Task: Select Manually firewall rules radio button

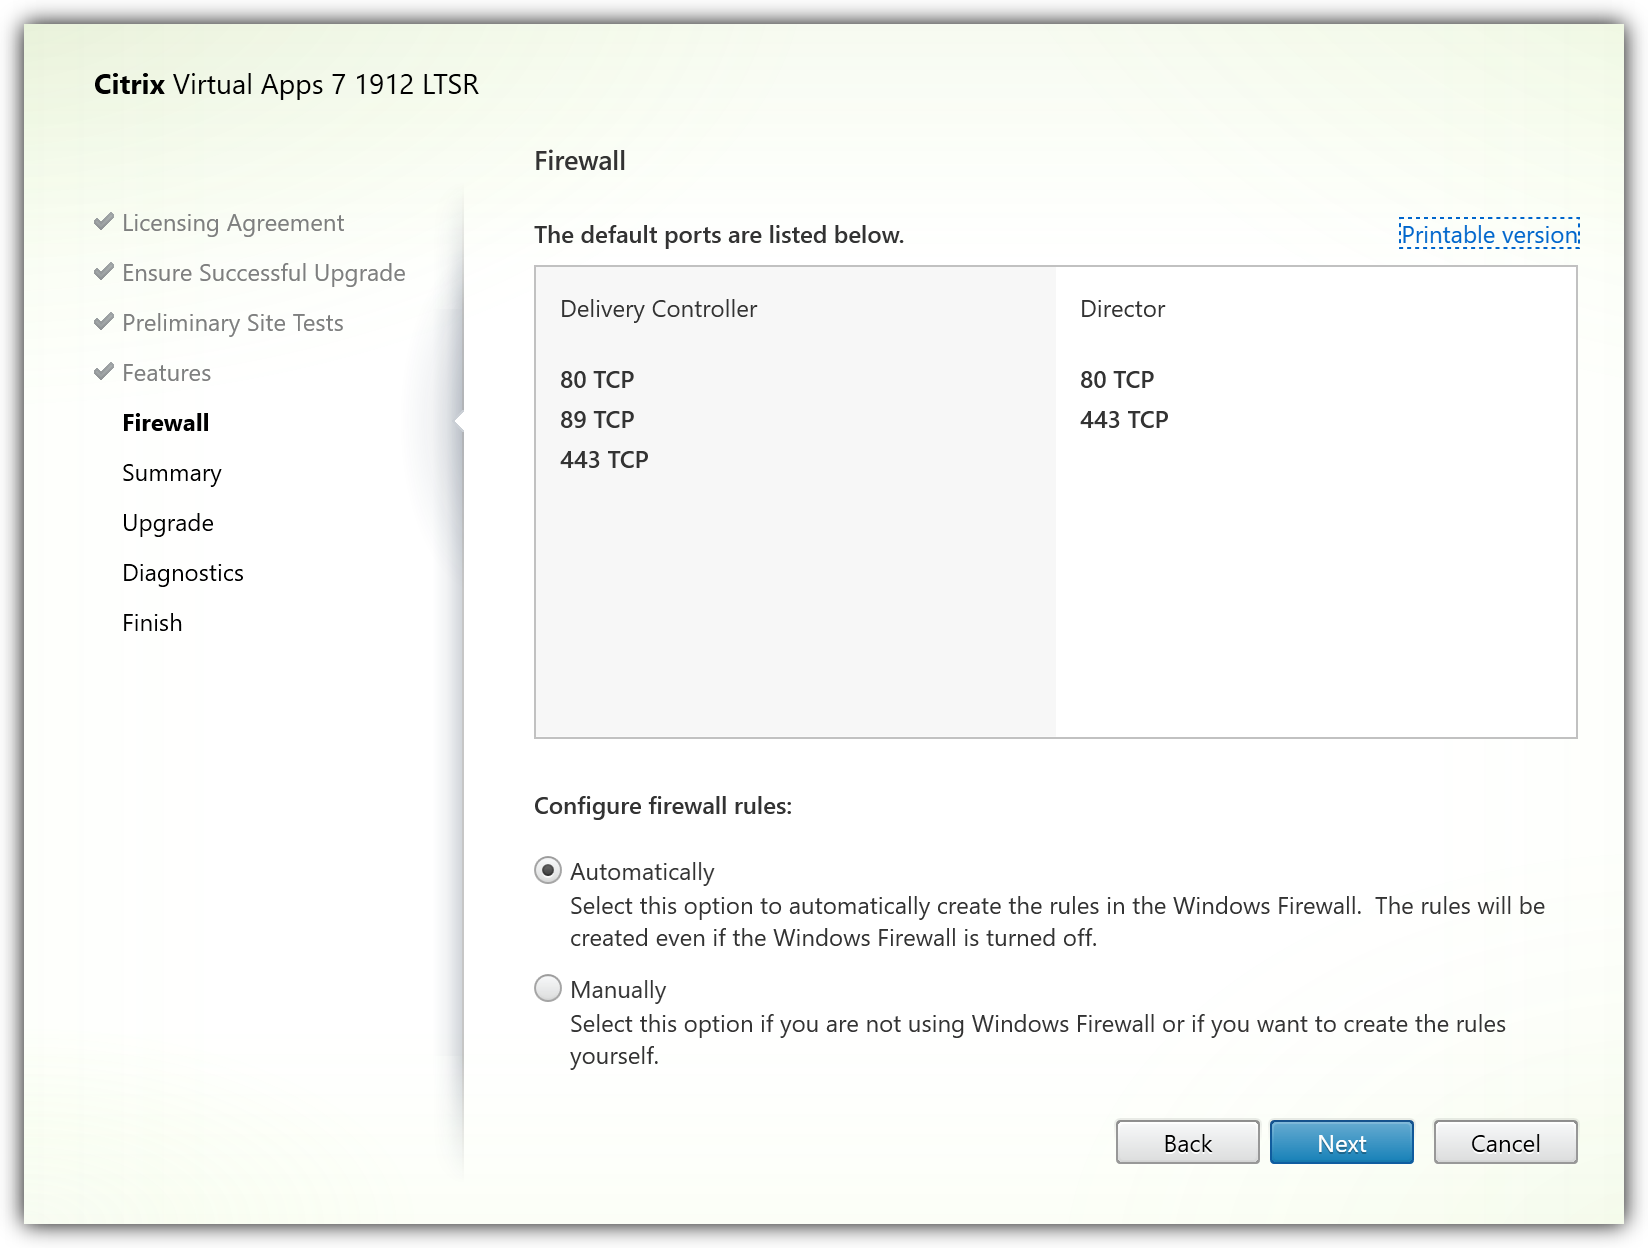Action: click(548, 989)
